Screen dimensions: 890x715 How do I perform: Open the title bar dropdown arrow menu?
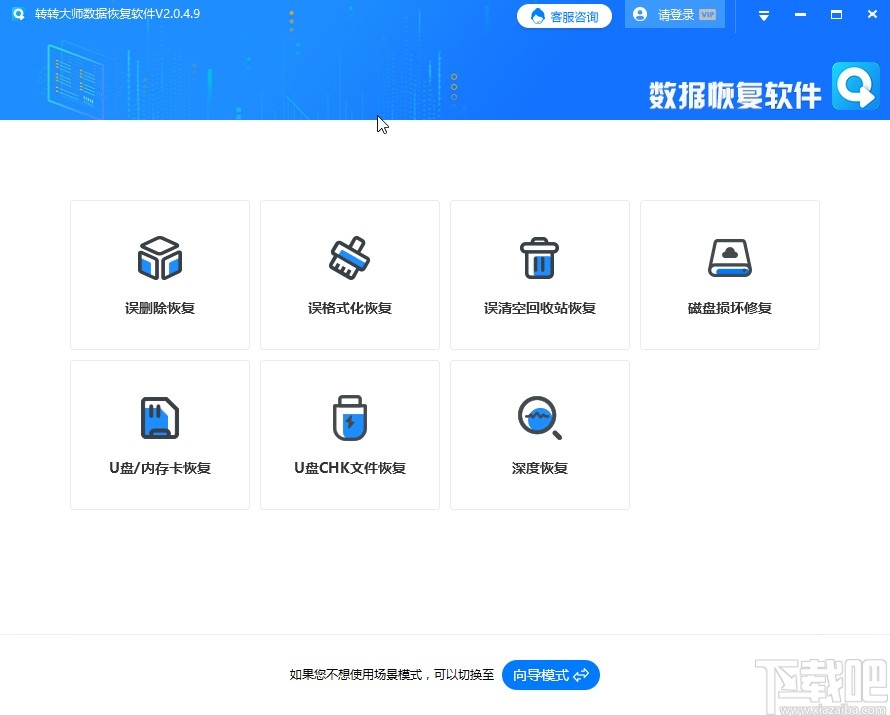pos(763,15)
